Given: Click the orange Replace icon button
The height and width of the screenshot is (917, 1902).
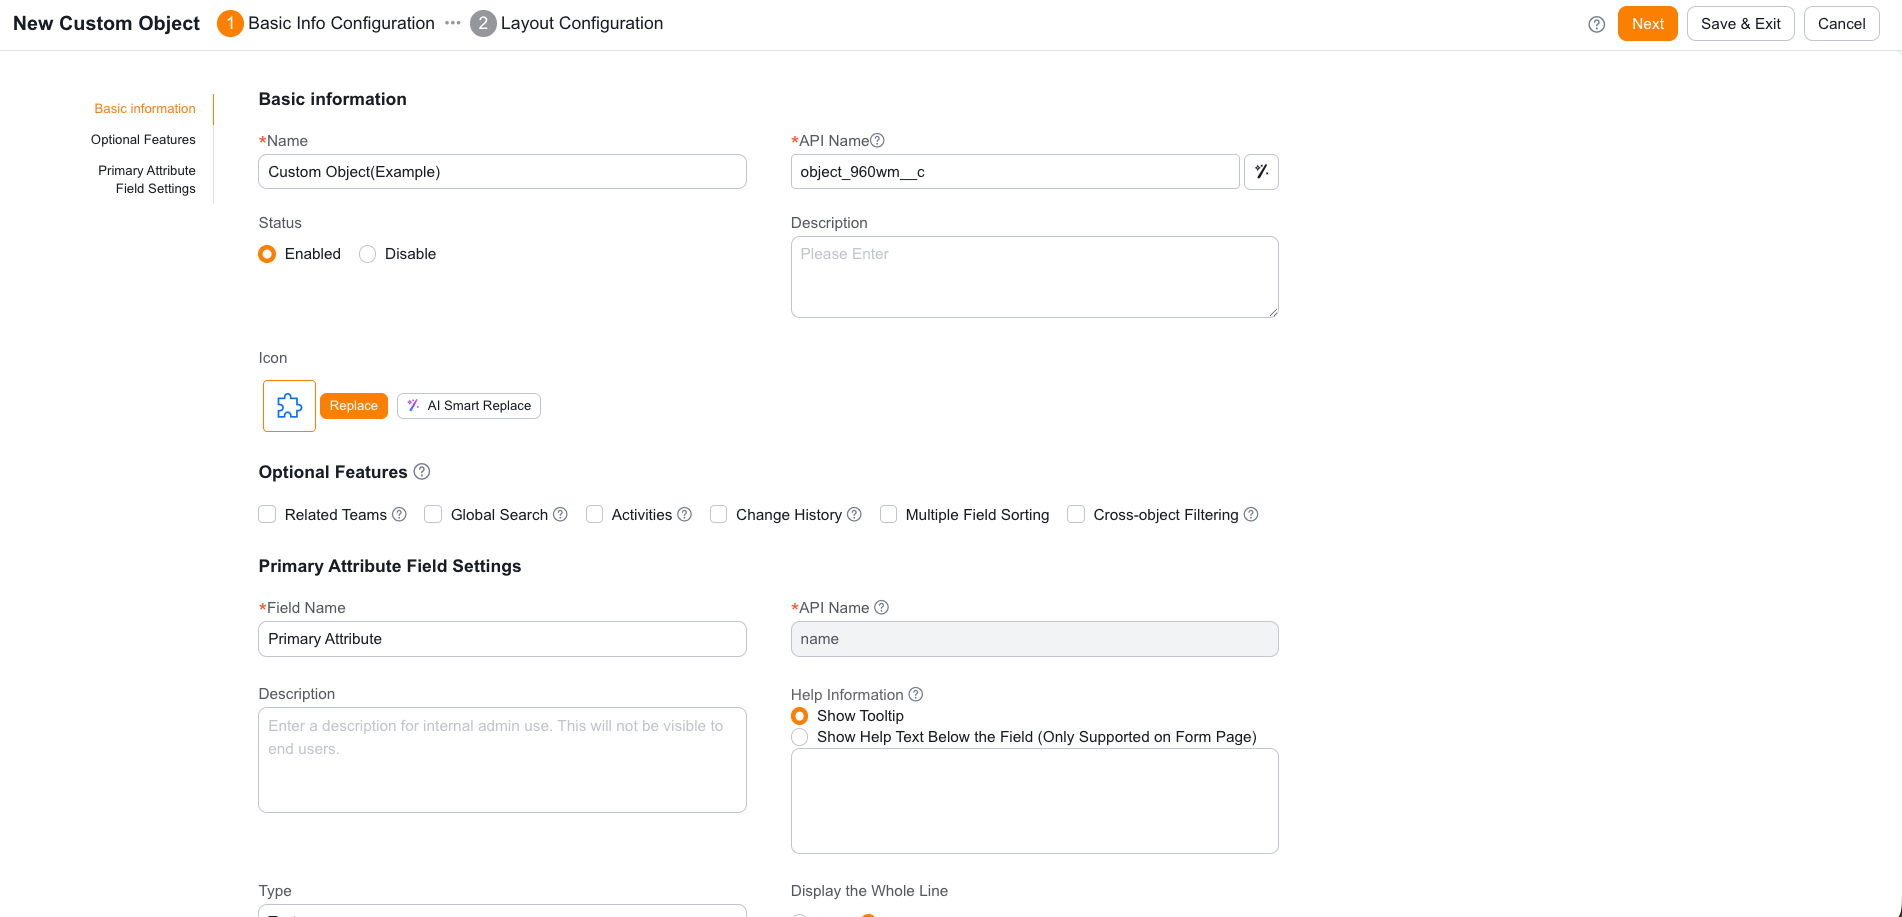Looking at the screenshot, I should pyautogui.click(x=354, y=406).
